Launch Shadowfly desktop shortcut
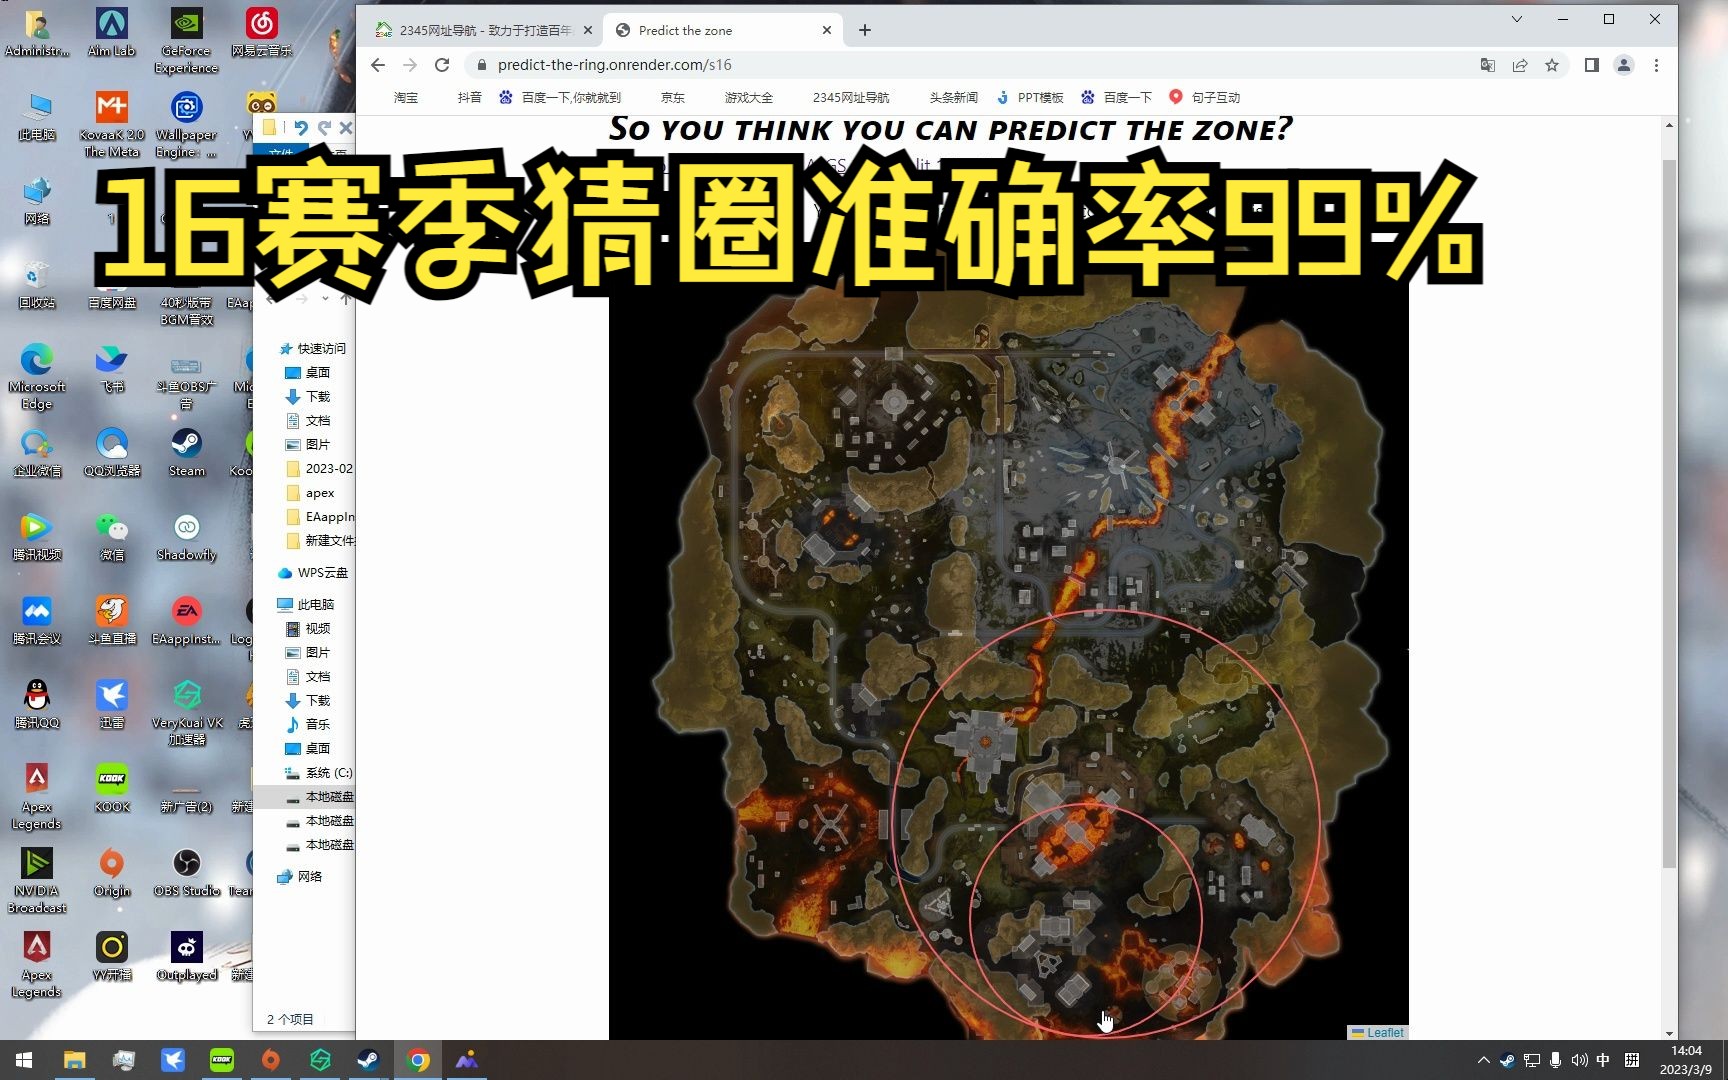 click(x=186, y=536)
